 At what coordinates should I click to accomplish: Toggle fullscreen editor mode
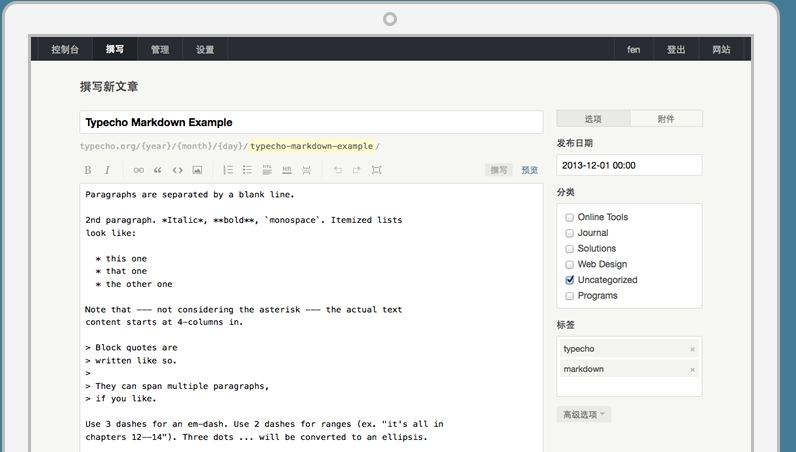(x=376, y=170)
